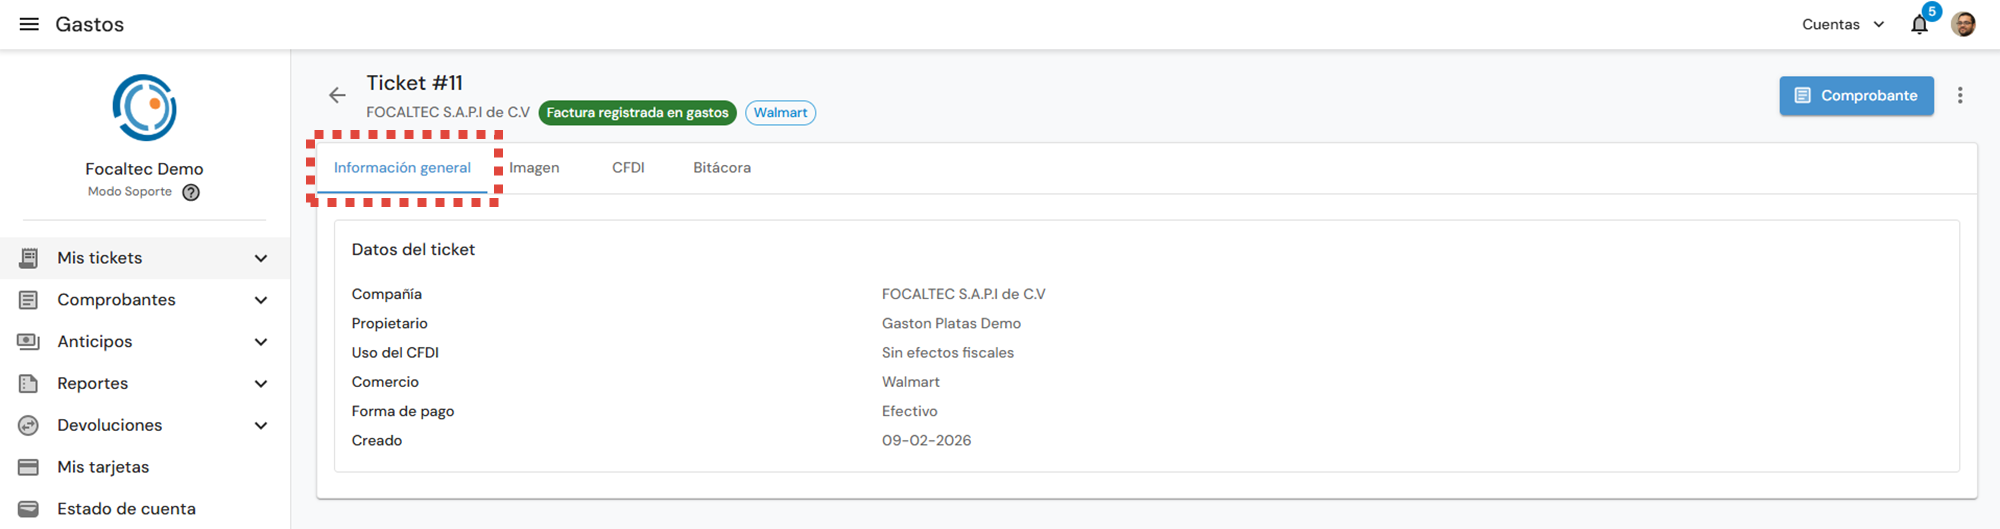Select the Información general tab
Viewport: 2000px width, 529px height.
pyautogui.click(x=402, y=168)
